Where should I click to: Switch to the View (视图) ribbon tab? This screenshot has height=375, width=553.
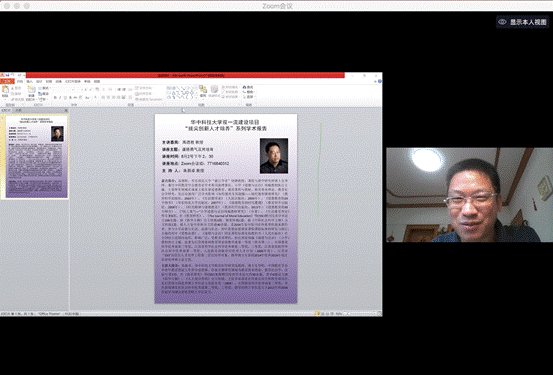pyautogui.click(x=97, y=81)
